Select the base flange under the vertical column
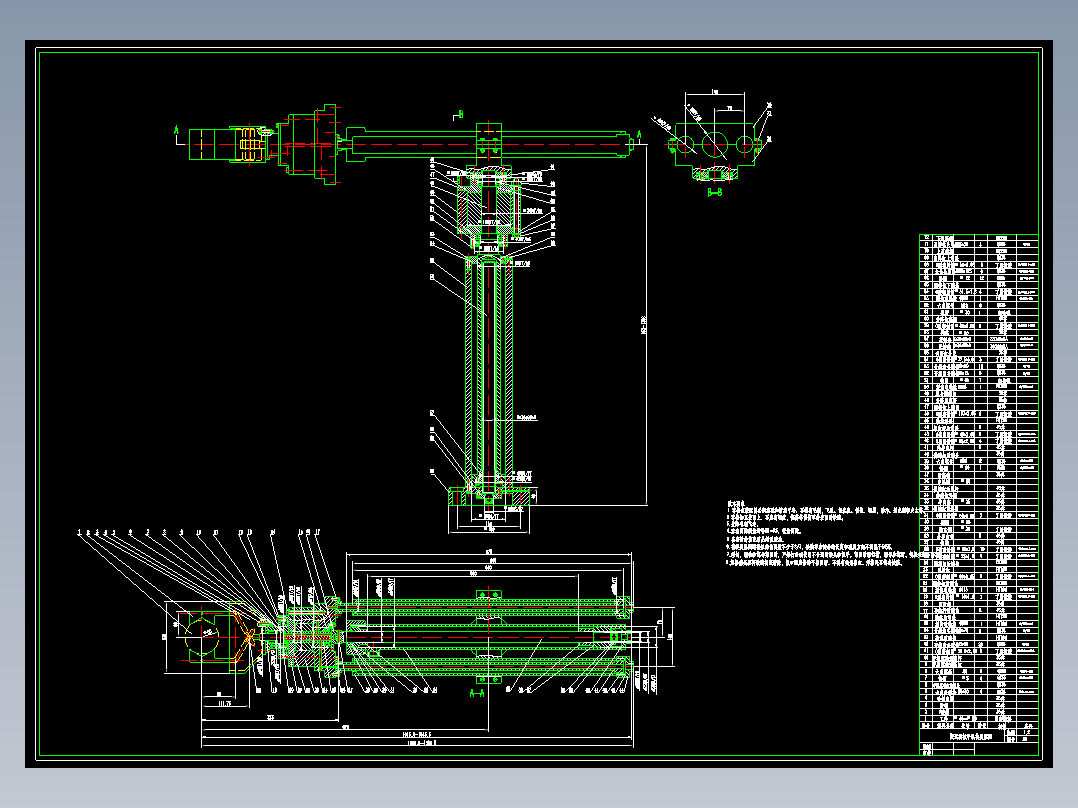The image size is (1078, 808). pos(489,496)
